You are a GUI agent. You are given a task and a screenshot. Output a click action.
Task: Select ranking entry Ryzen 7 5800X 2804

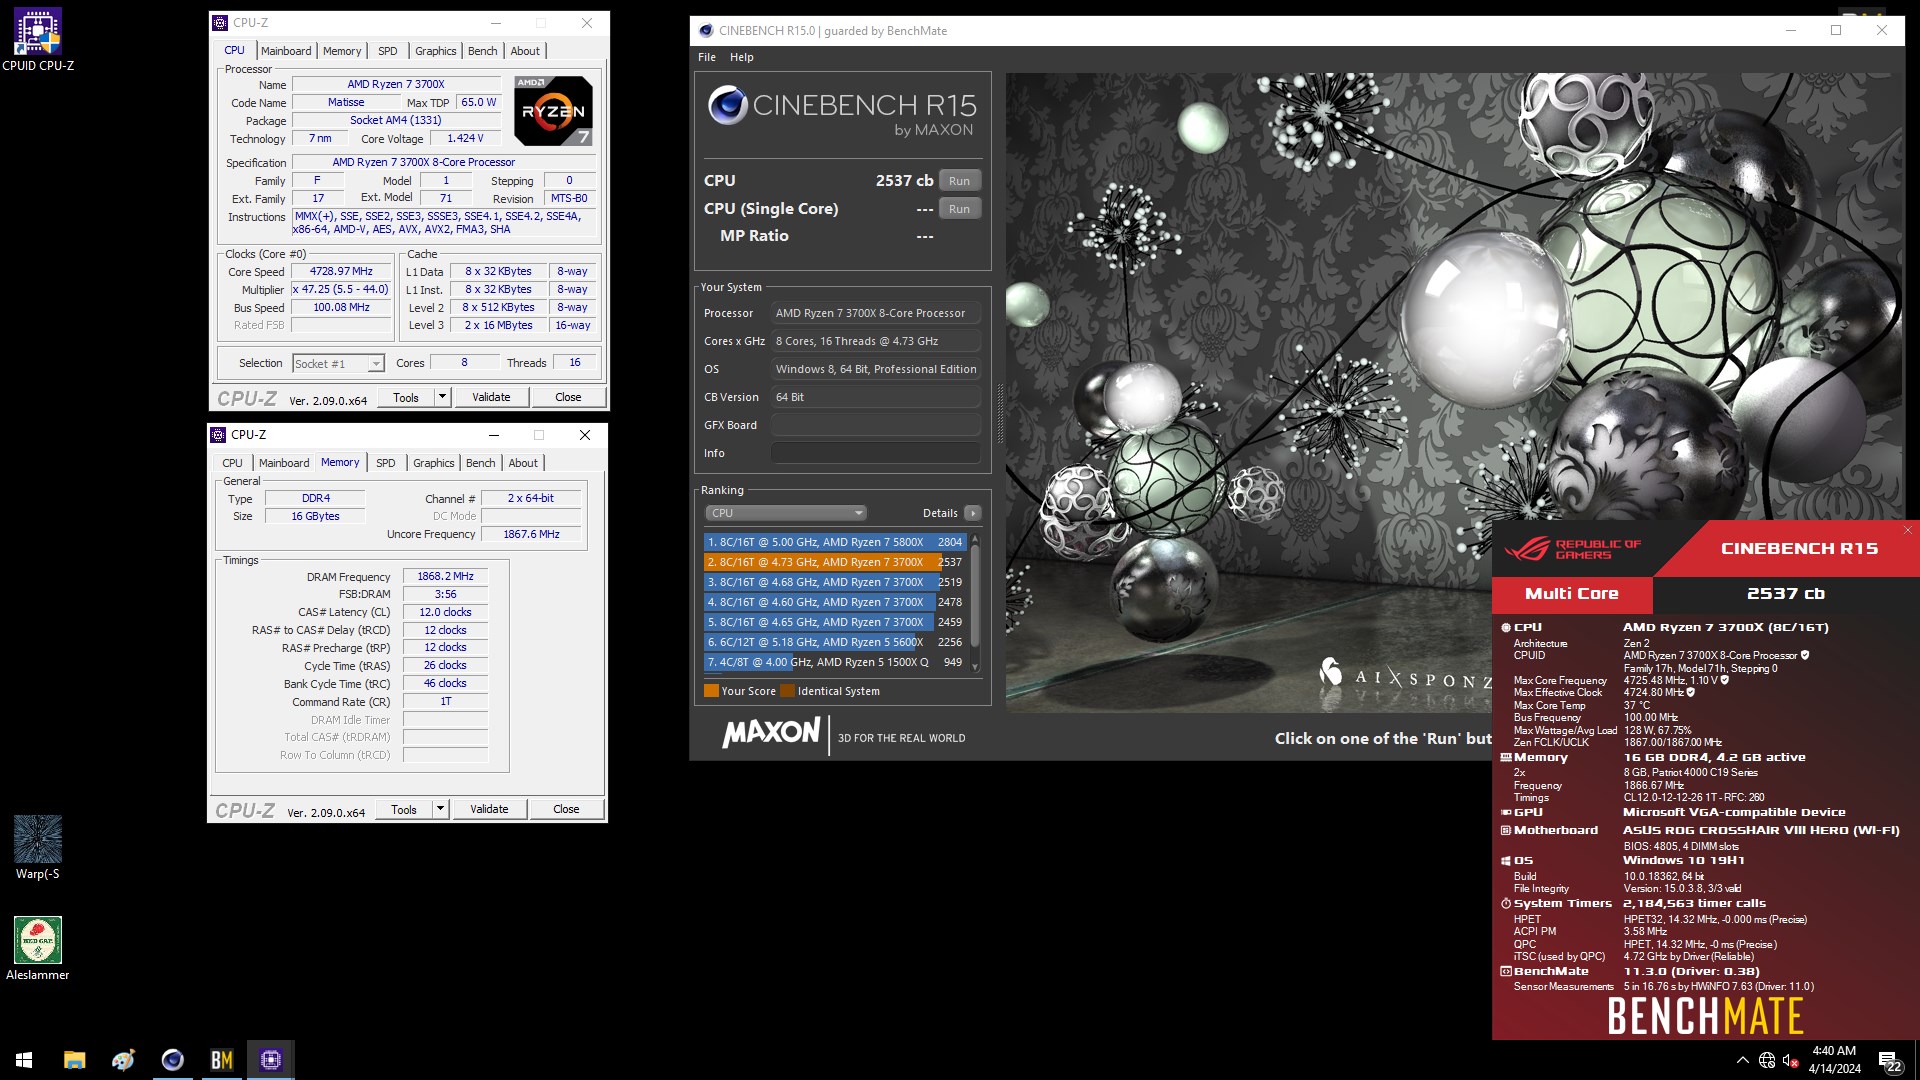pos(835,542)
